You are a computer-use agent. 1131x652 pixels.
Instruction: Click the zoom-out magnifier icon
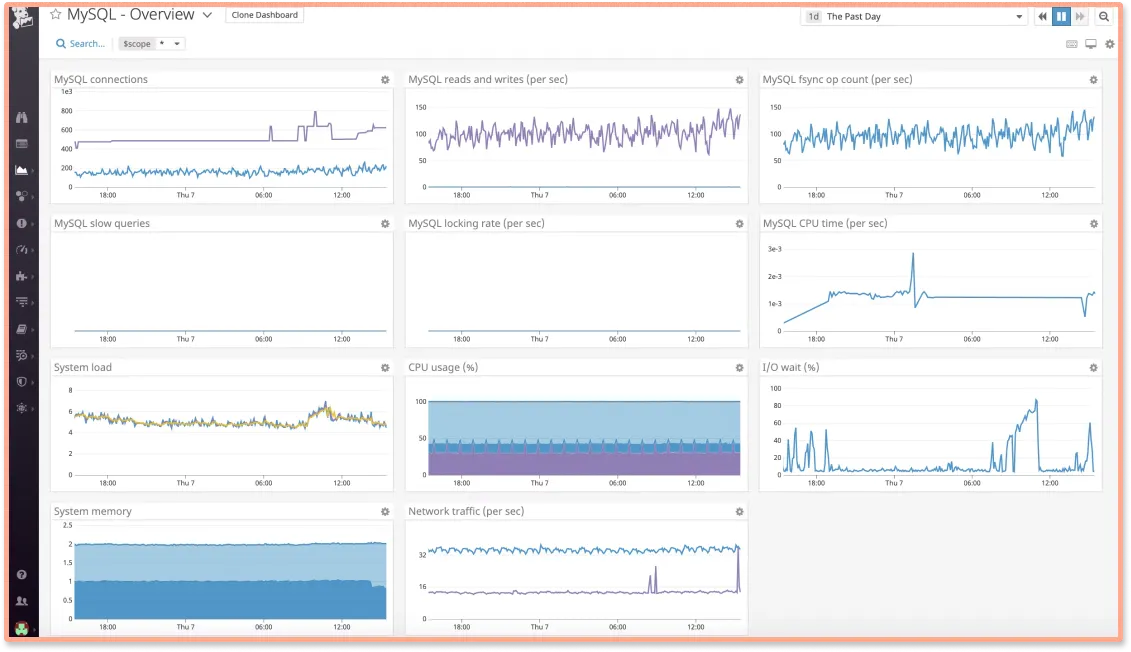tap(1104, 17)
